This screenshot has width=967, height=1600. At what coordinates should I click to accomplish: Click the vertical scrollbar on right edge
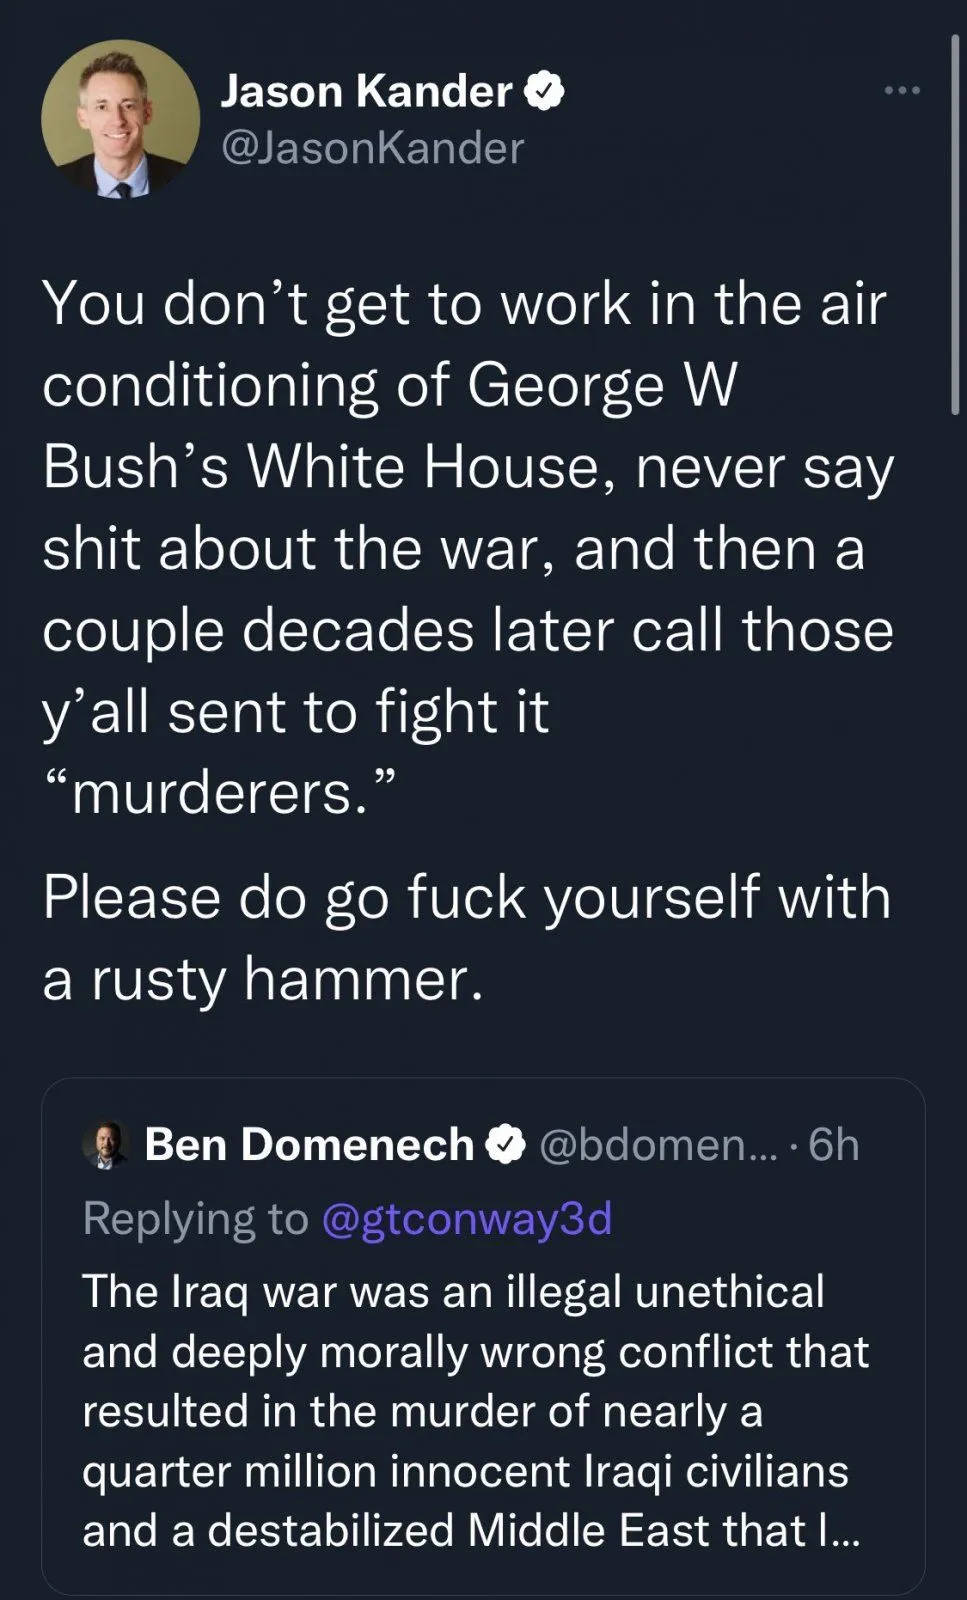click(955, 225)
